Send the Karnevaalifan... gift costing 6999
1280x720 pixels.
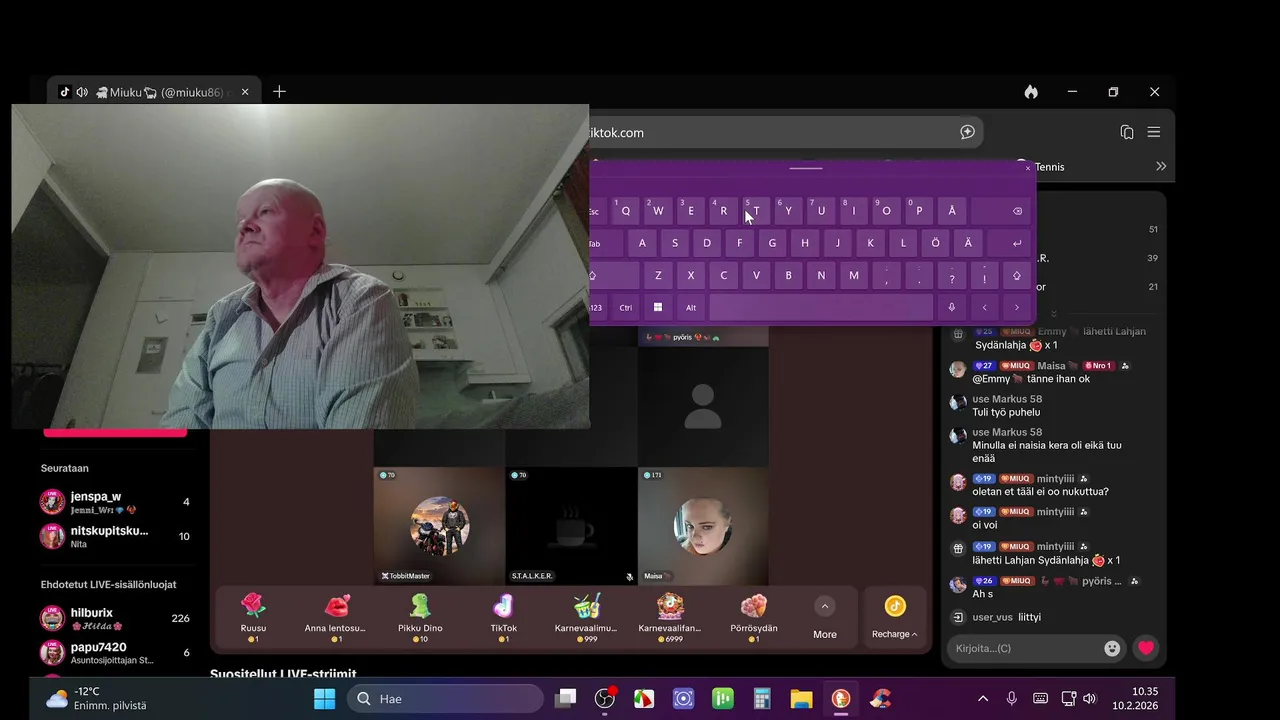click(x=670, y=617)
